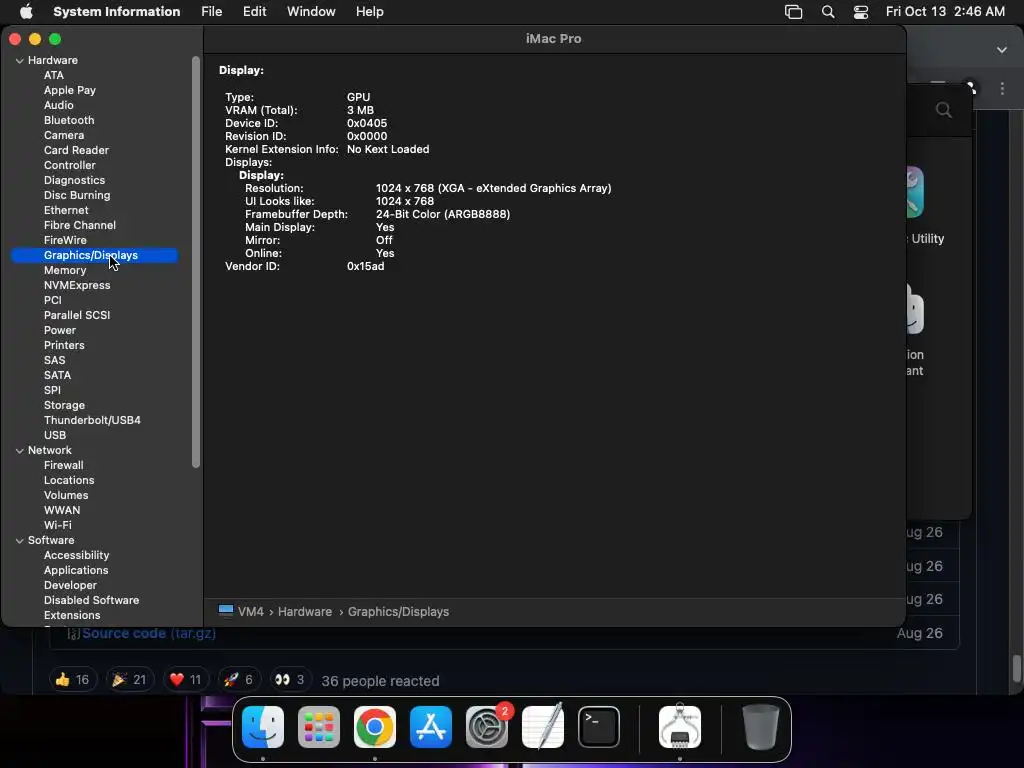This screenshot has height=768, width=1024.
Task: Expand the chevron in background browser window
Action: pos(1002,50)
